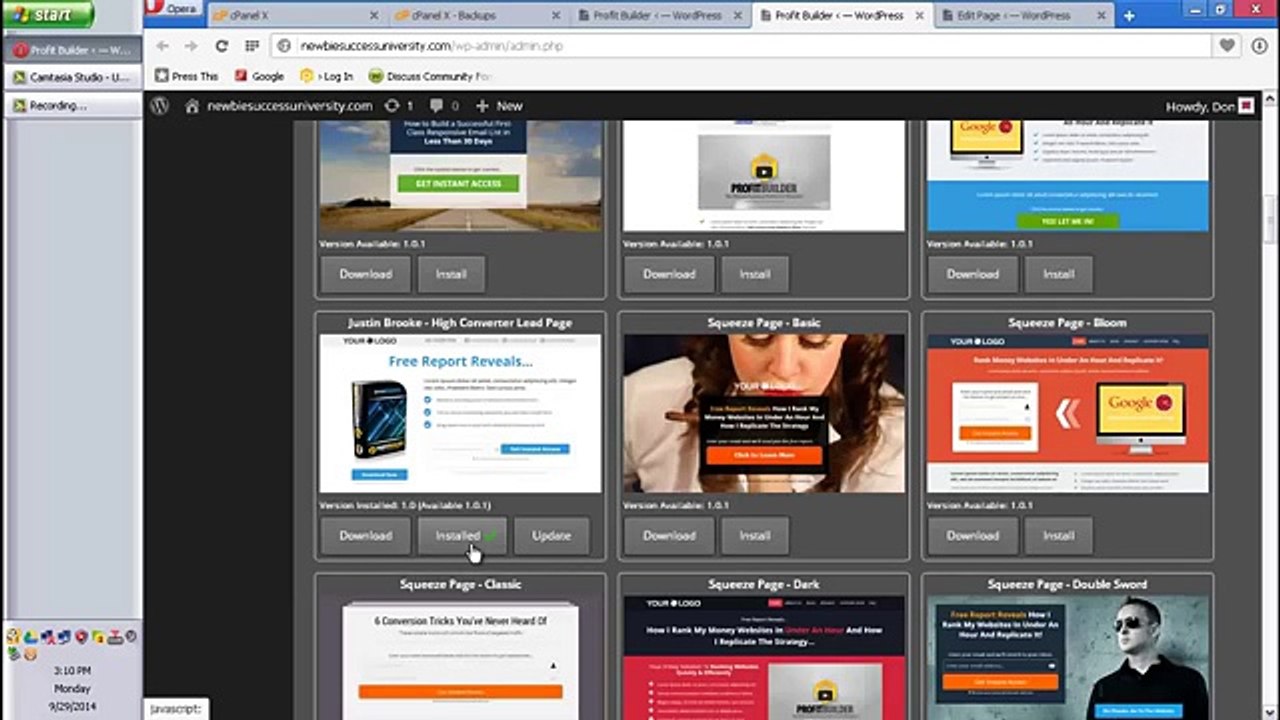Click Install under the top-right Google template
The image size is (1280, 720).
pyautogui.click(x=1059, y=274)
